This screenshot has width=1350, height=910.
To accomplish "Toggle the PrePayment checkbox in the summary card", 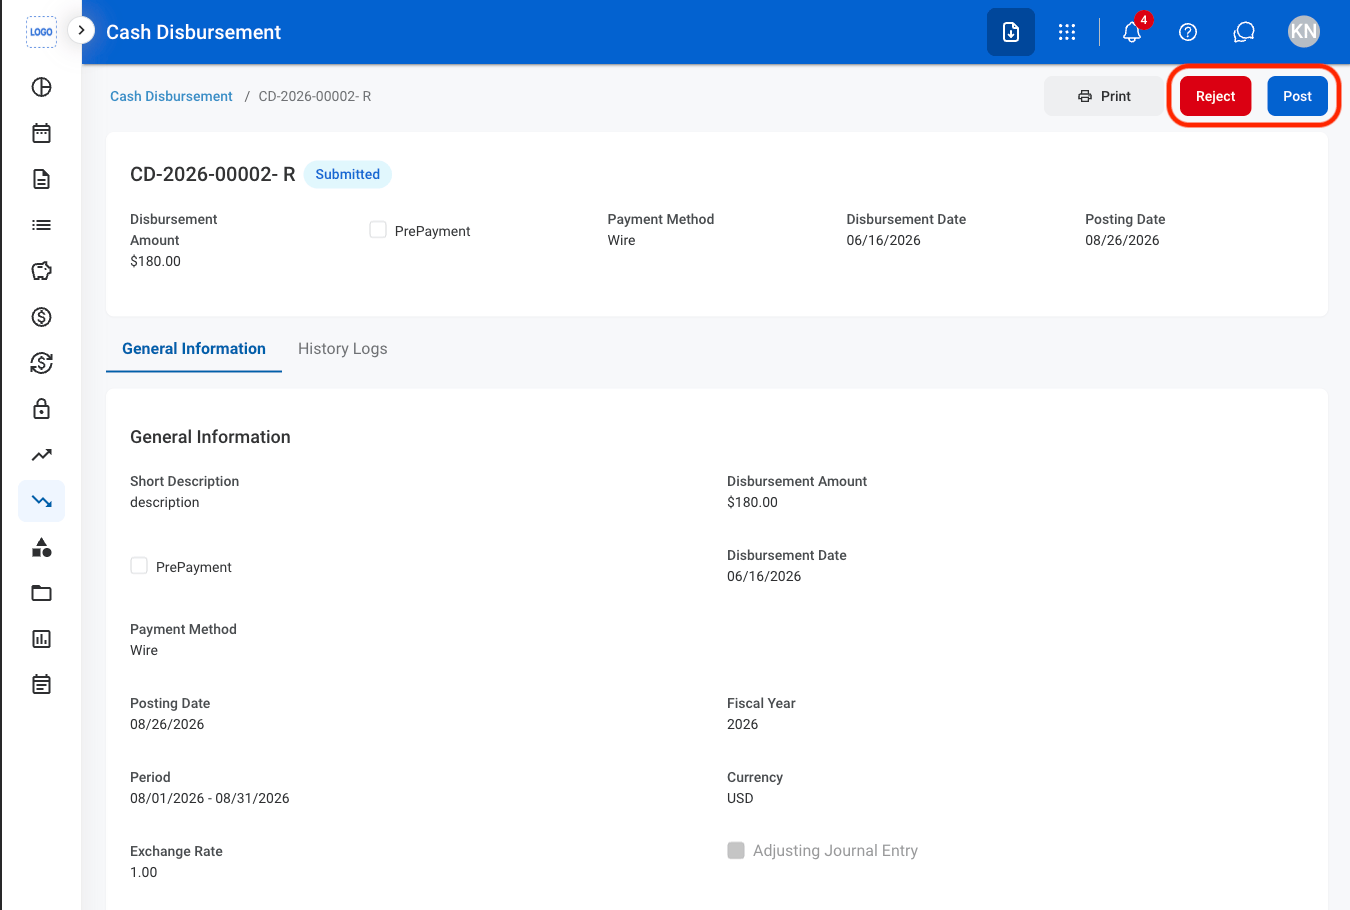I will coord(378,230).
